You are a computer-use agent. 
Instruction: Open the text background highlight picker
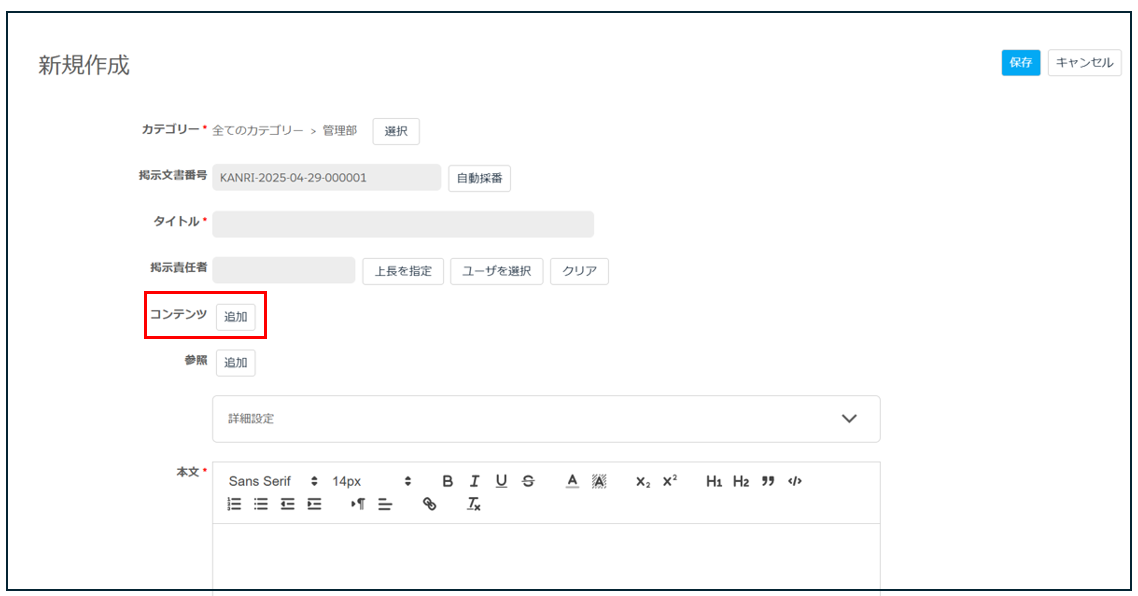(599, 481)
